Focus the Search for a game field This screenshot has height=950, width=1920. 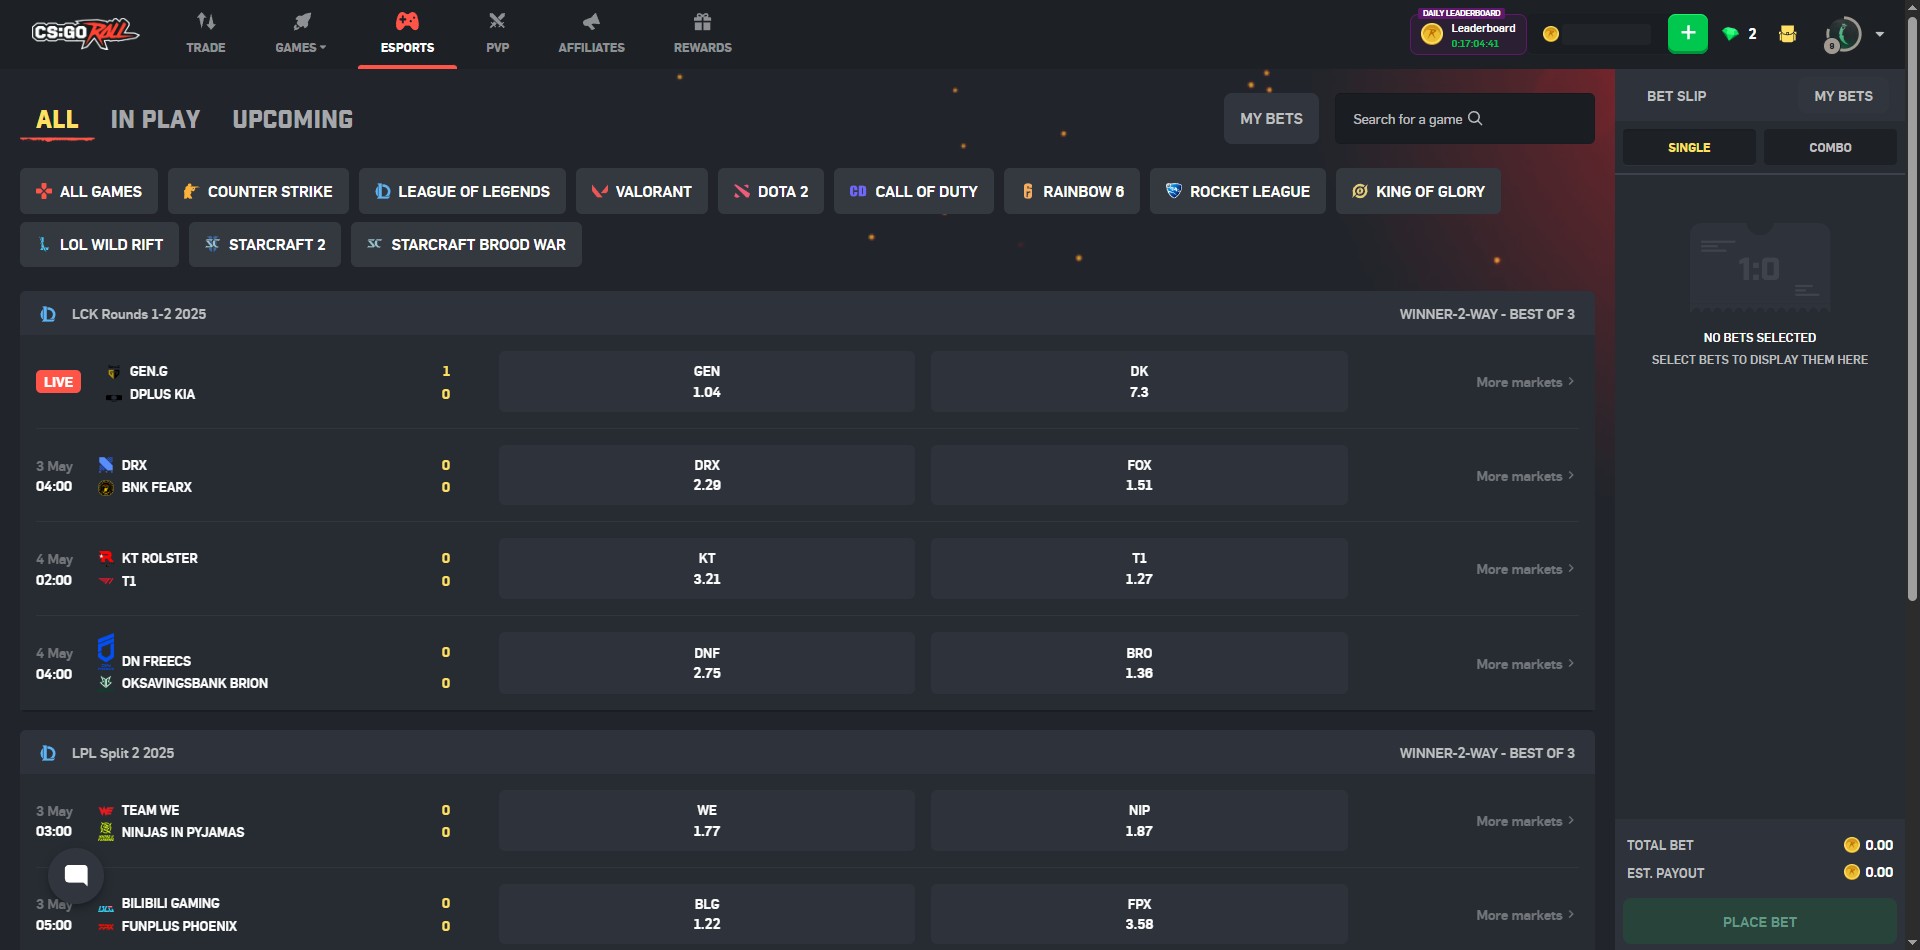click(x=1464, y=119)
